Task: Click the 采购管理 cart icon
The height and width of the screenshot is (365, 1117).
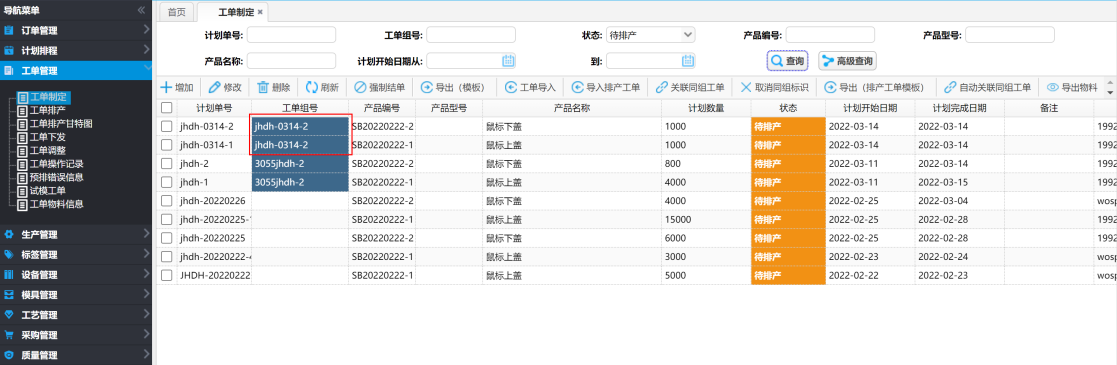Action: click(x=9, y=334)
